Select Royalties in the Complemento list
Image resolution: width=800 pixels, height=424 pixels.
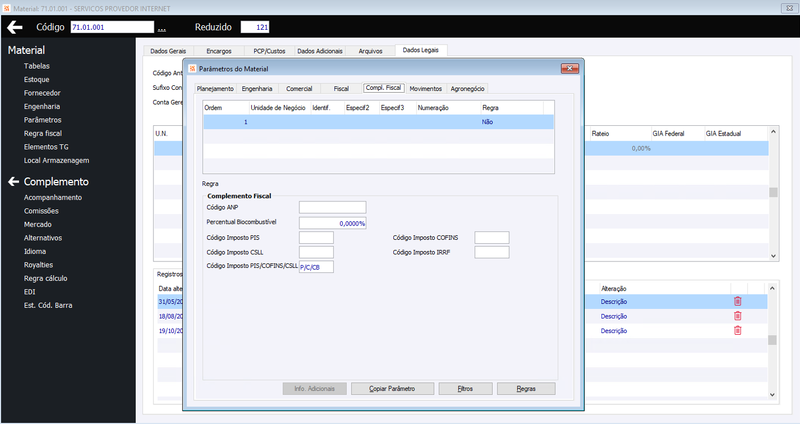tap(38, 265)
